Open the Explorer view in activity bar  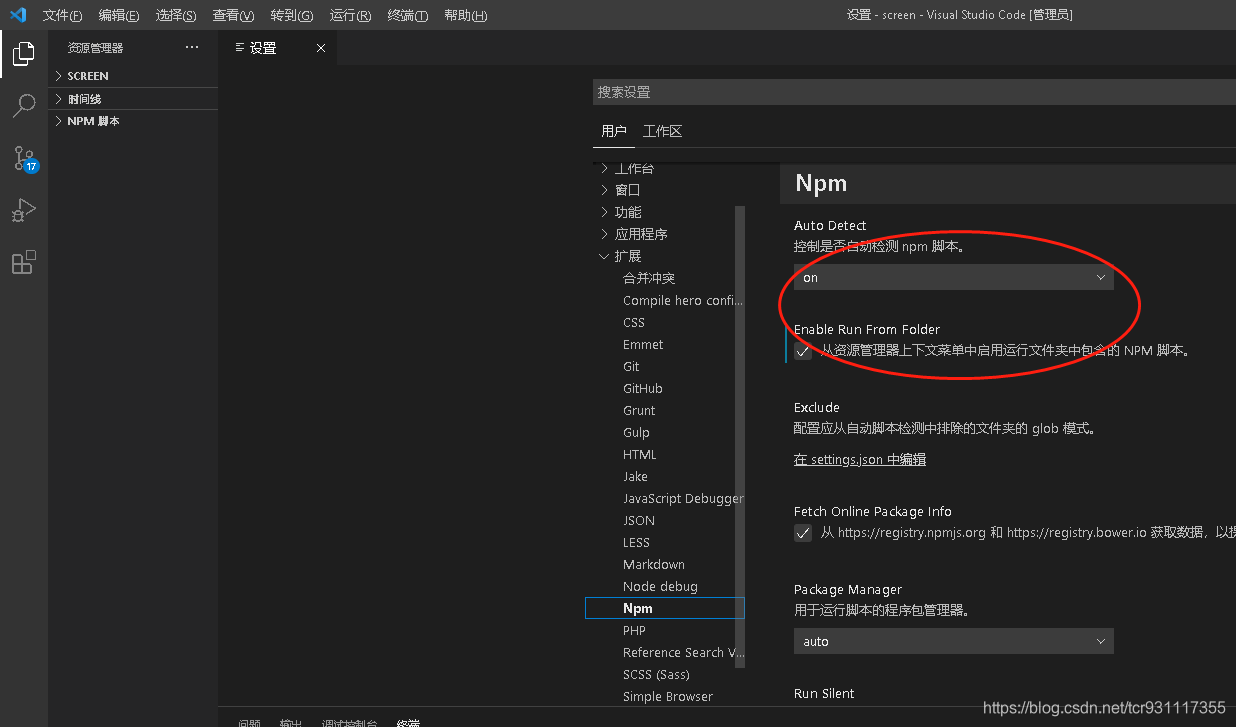click(24, 54)
